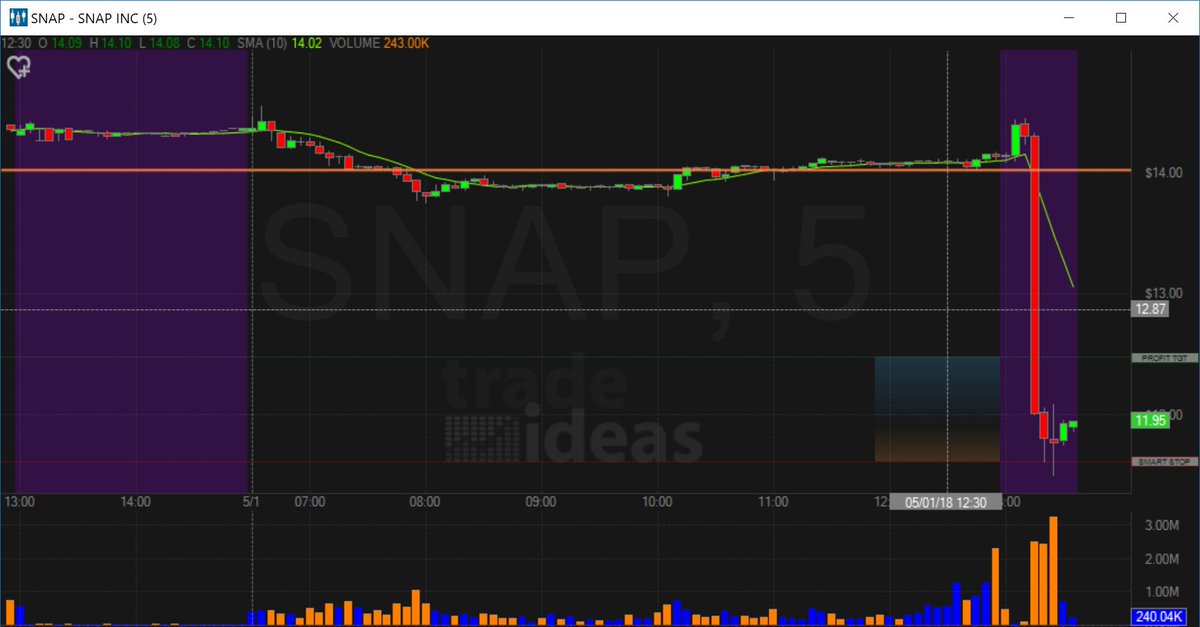Click the tallest orange volume bar

(1053, 571)
